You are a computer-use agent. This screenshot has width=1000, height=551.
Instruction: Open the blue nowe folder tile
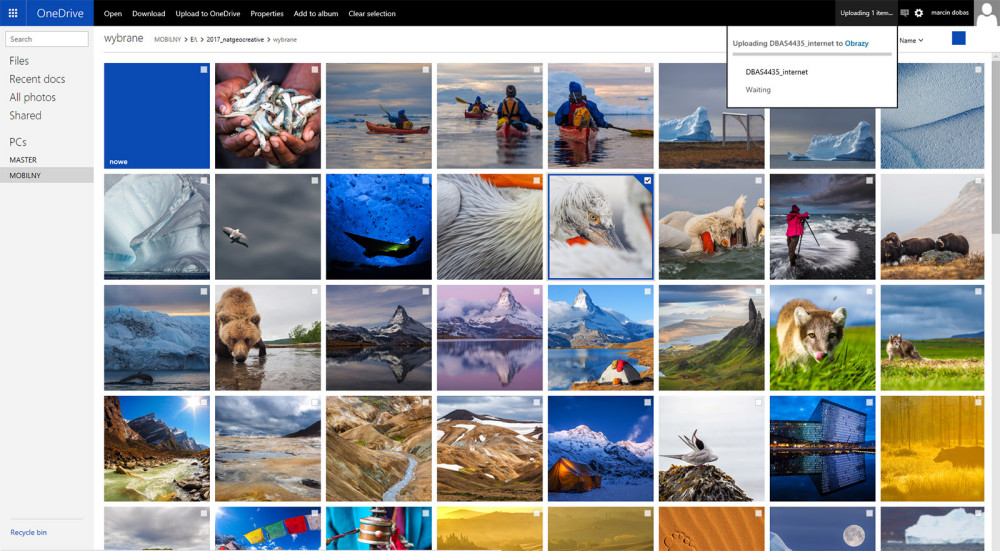157,115
